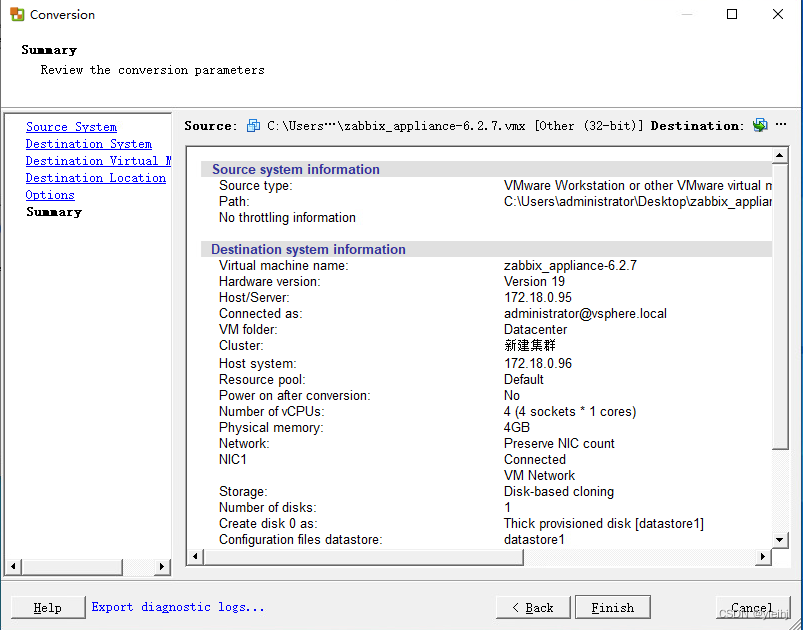The width and height of the screenshot is (803, 630).
Task: Select the Thick provisioned disk value
Action: [x=604, y=523]
